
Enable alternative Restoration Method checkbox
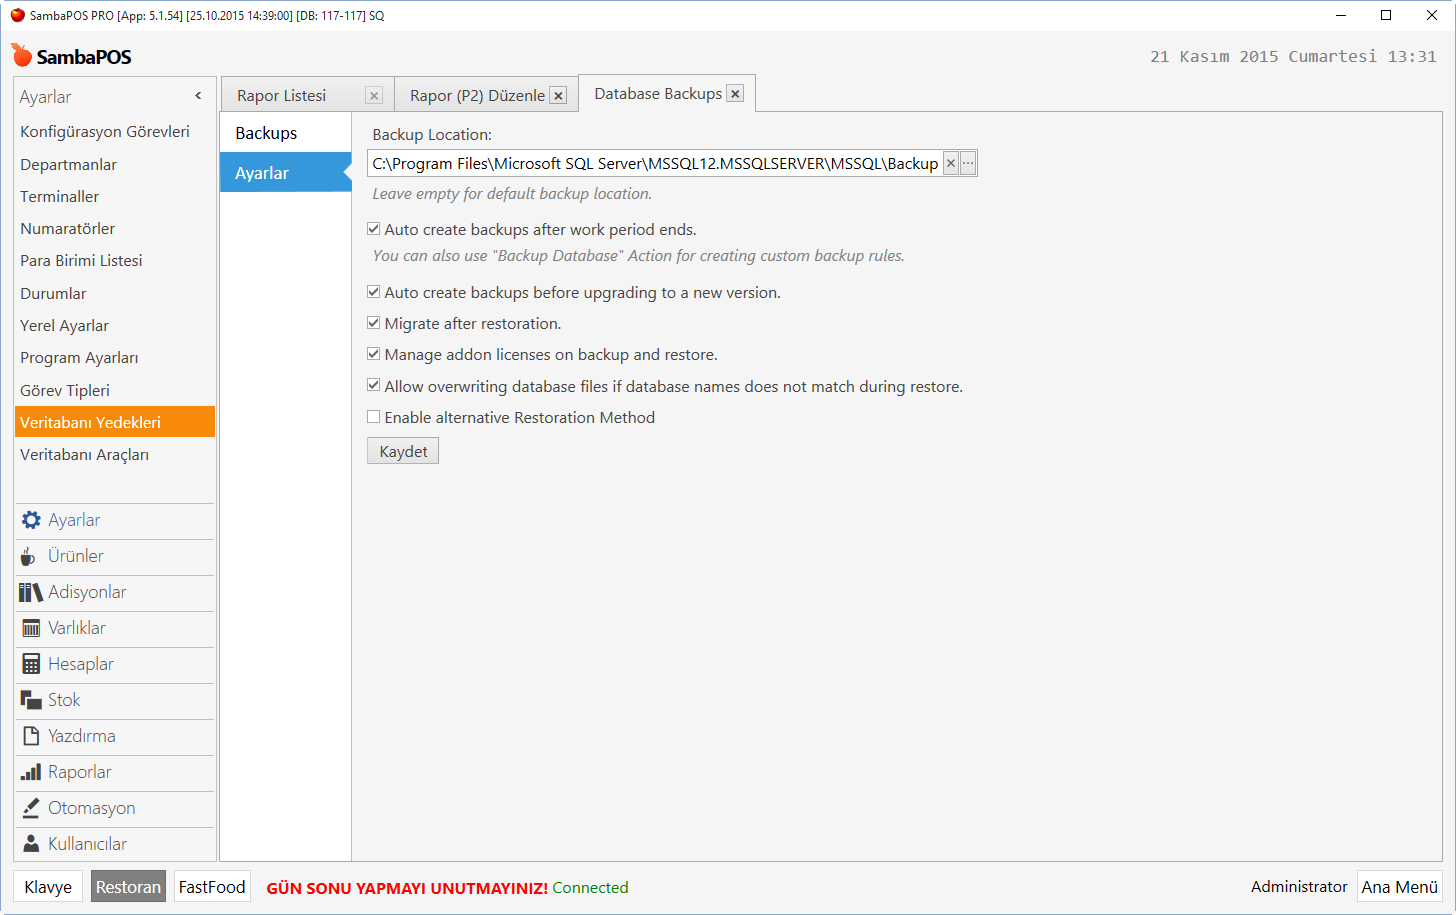(x=373, y=417)
